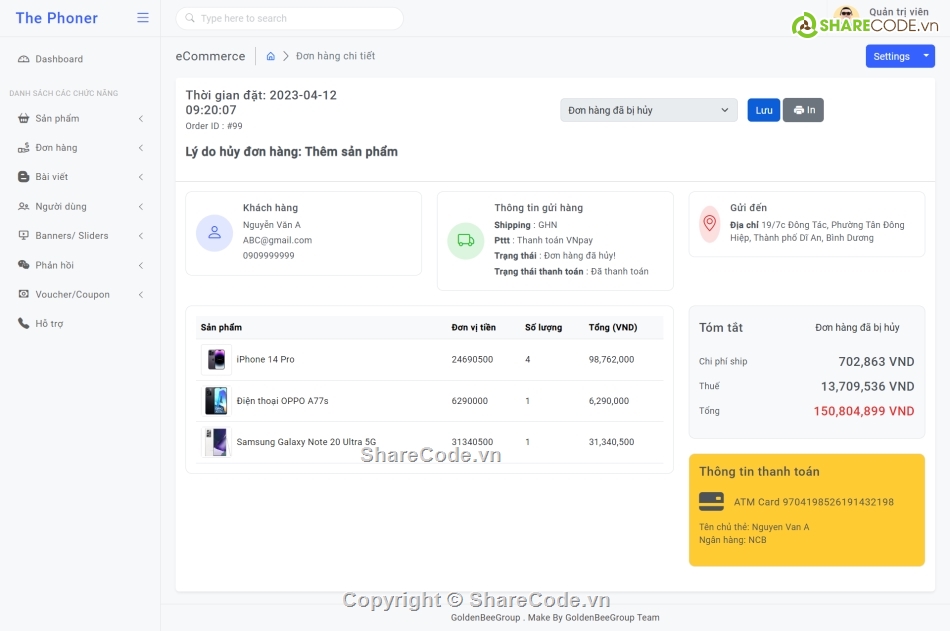The image size is (950, 631).
Task: Open Samsung Galaxy Note 20 Ultra thumbnail
Action: tap(216, 442)
